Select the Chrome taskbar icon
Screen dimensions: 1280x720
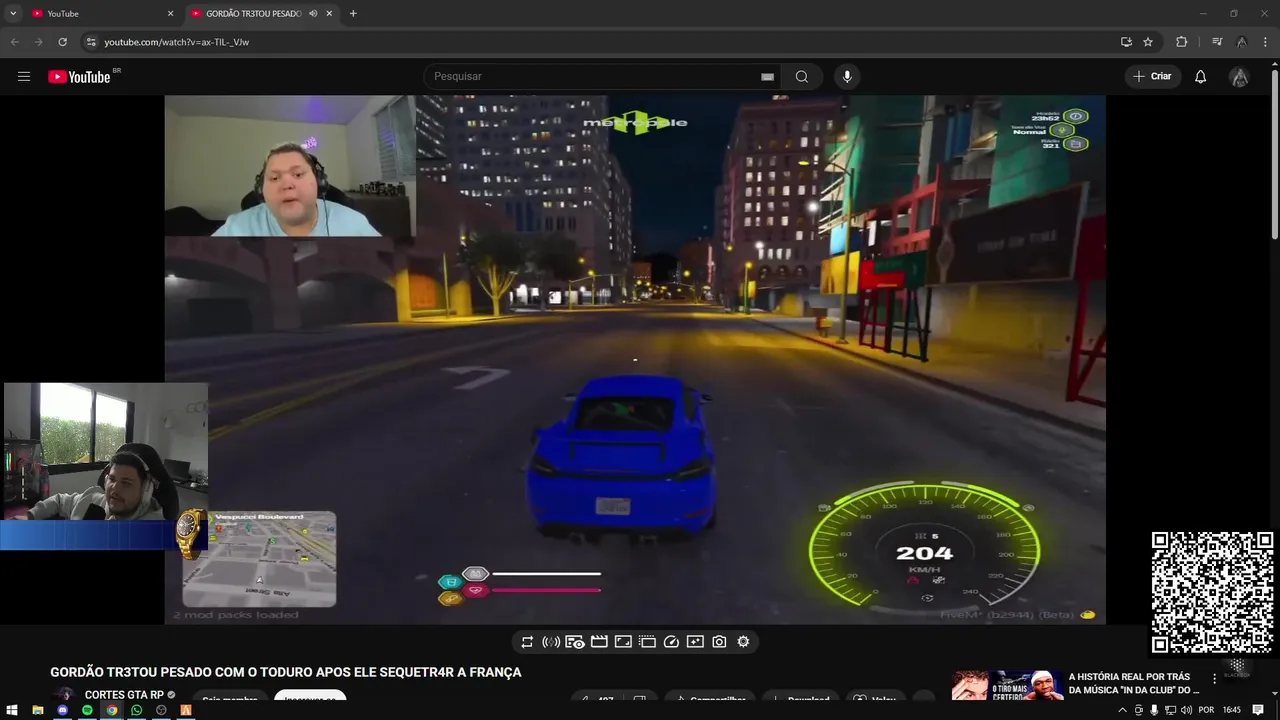click(x=112, y=710)
